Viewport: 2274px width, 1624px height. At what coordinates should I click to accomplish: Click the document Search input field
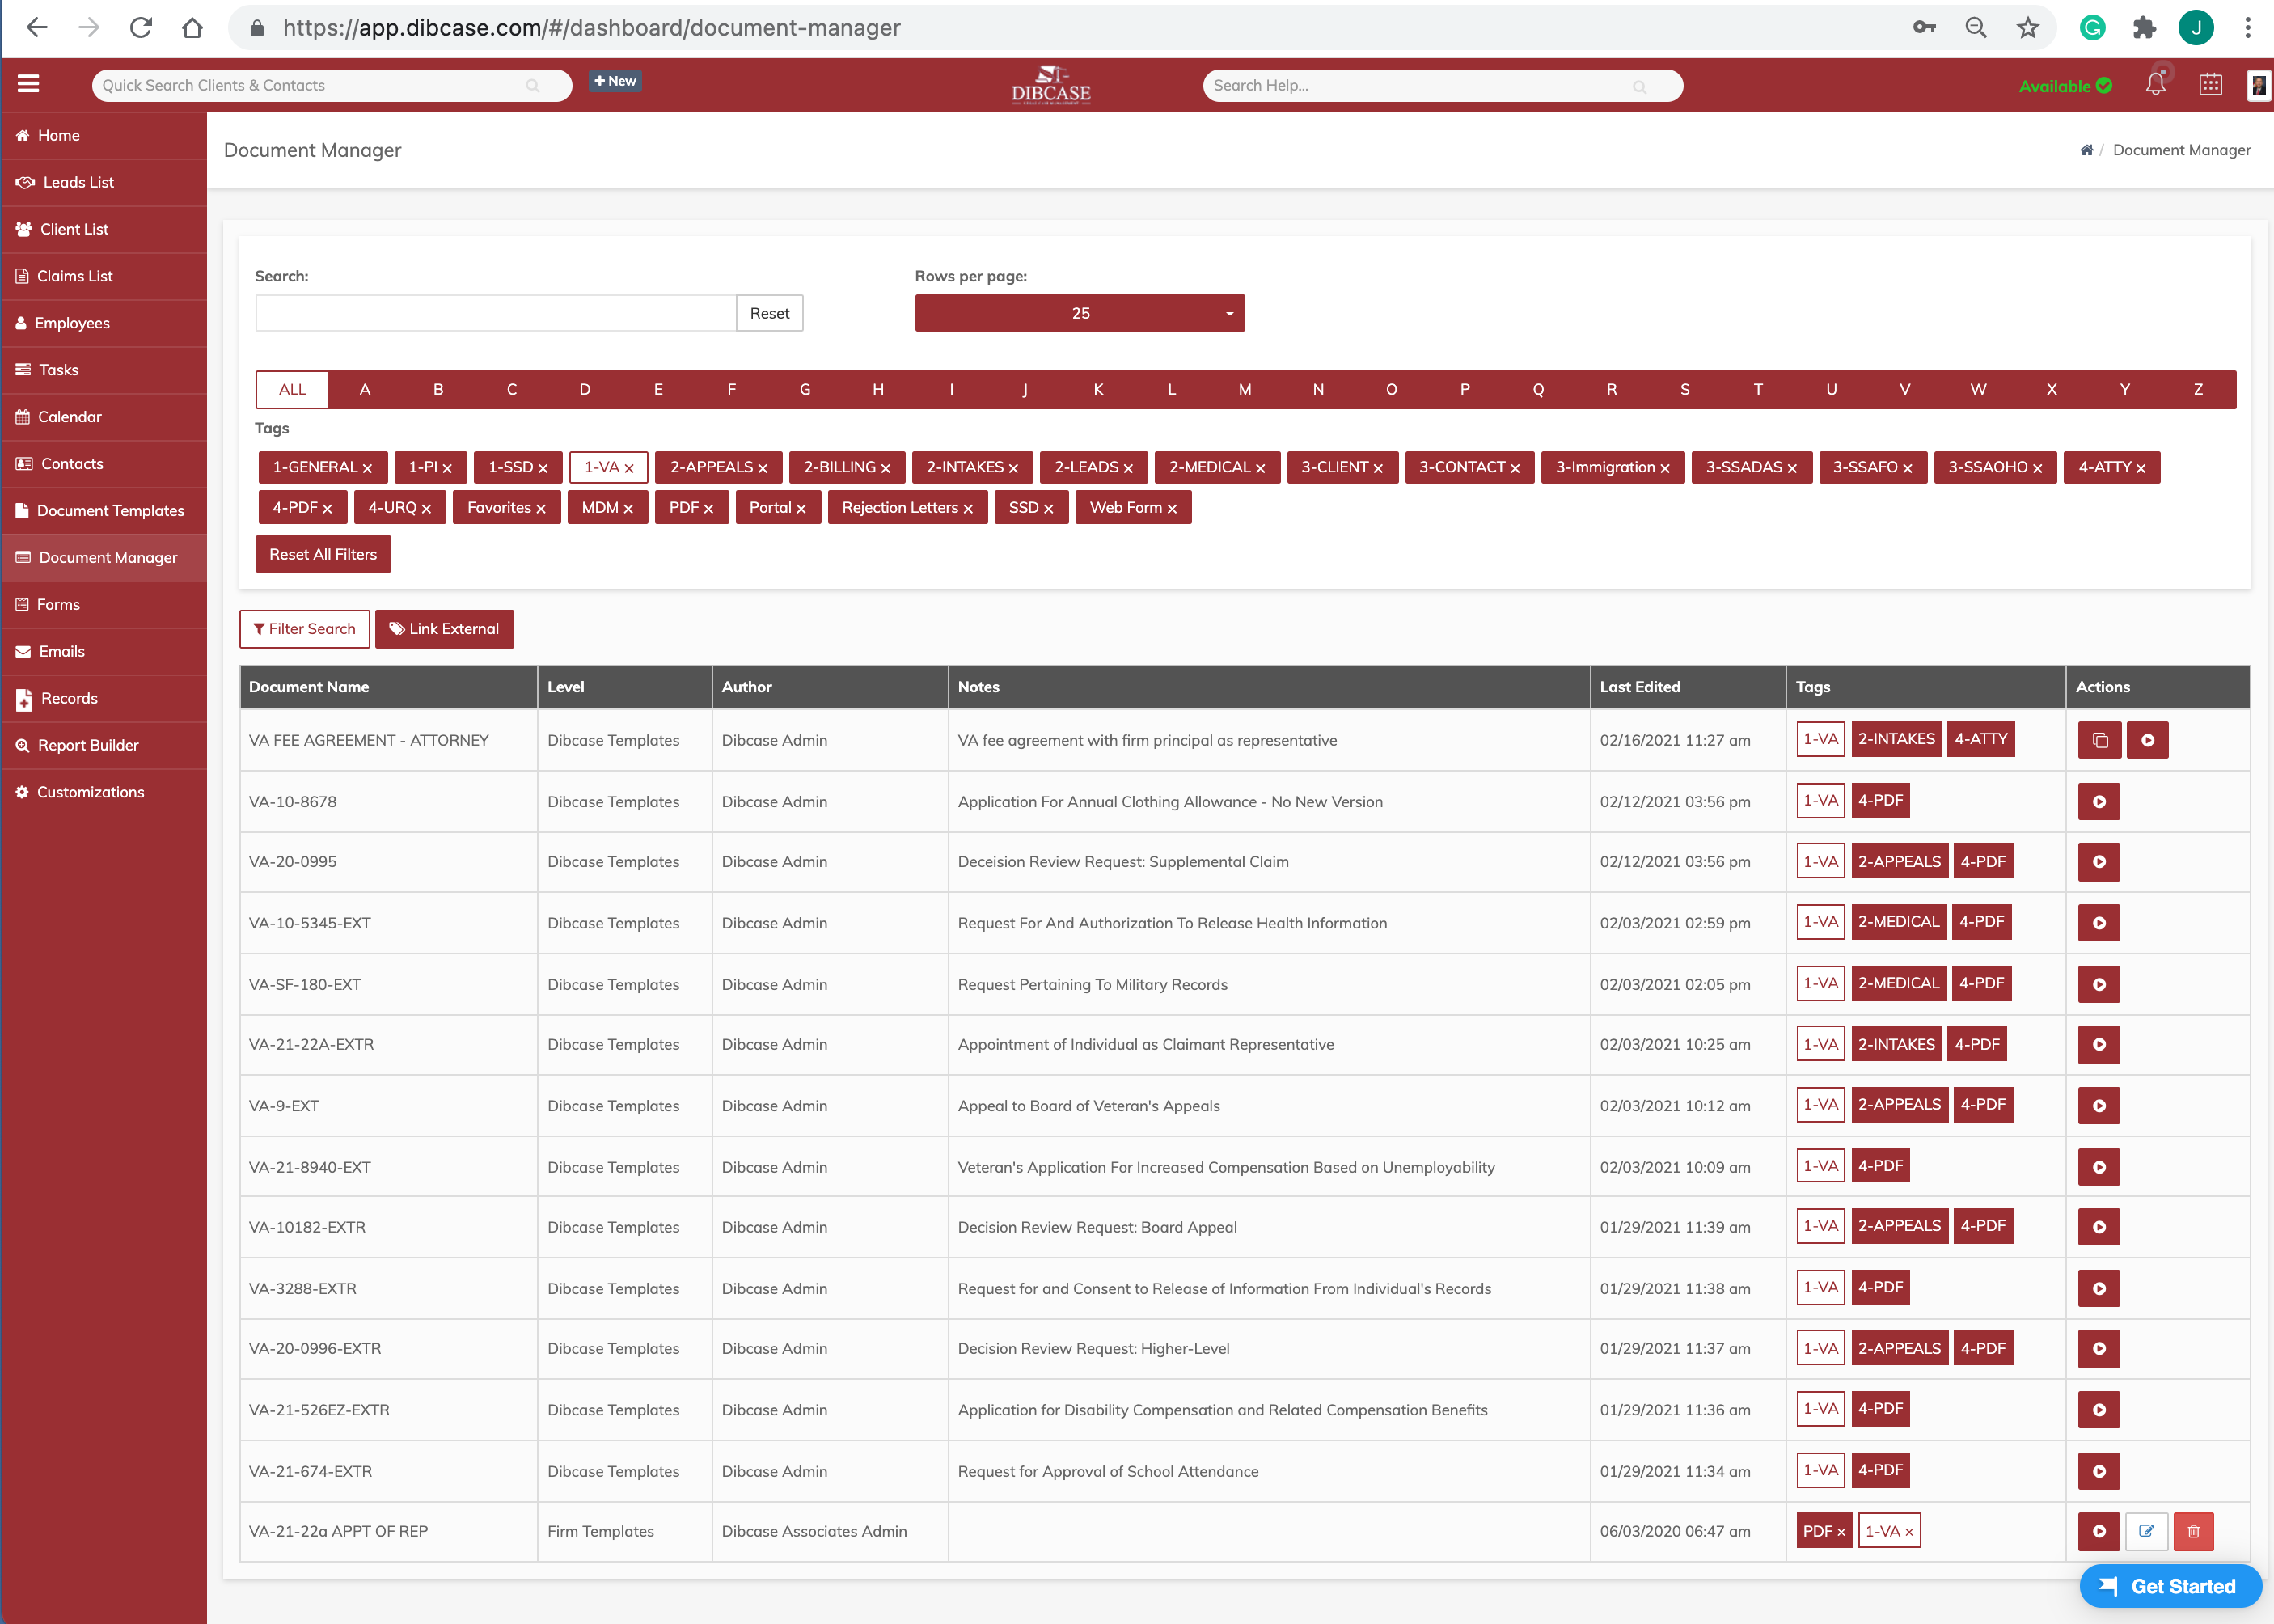pos(496,313)
